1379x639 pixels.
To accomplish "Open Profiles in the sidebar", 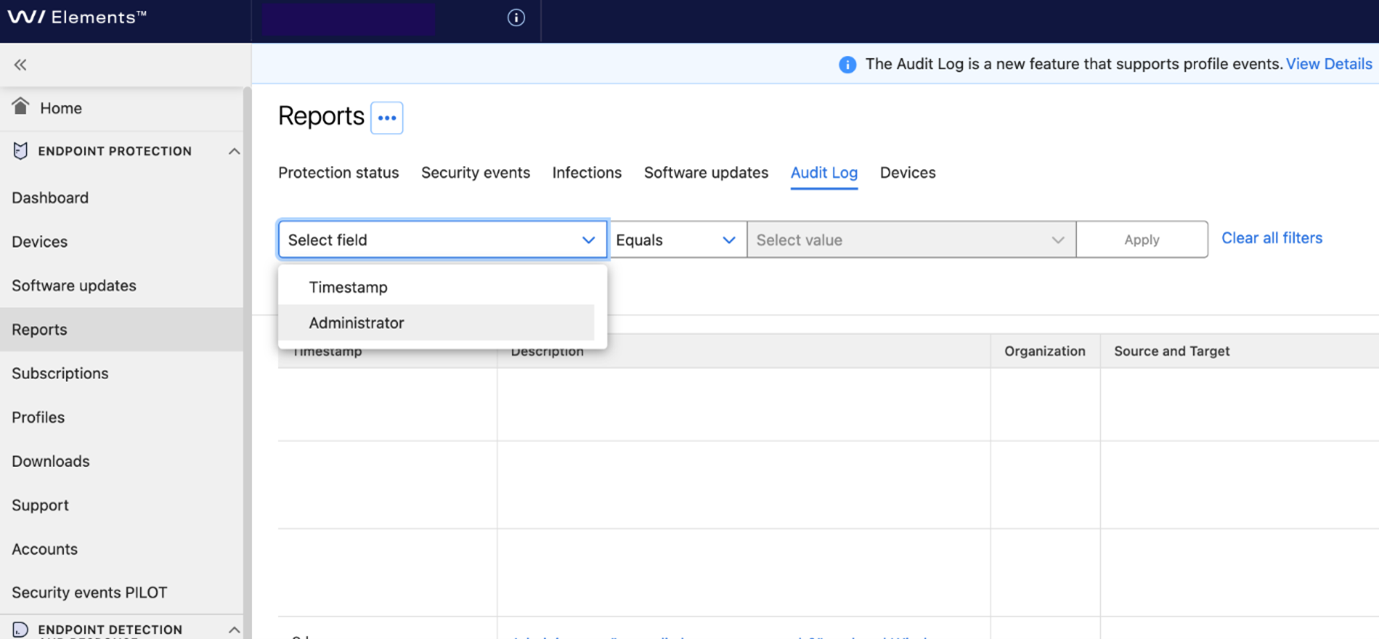I will 122,418.
